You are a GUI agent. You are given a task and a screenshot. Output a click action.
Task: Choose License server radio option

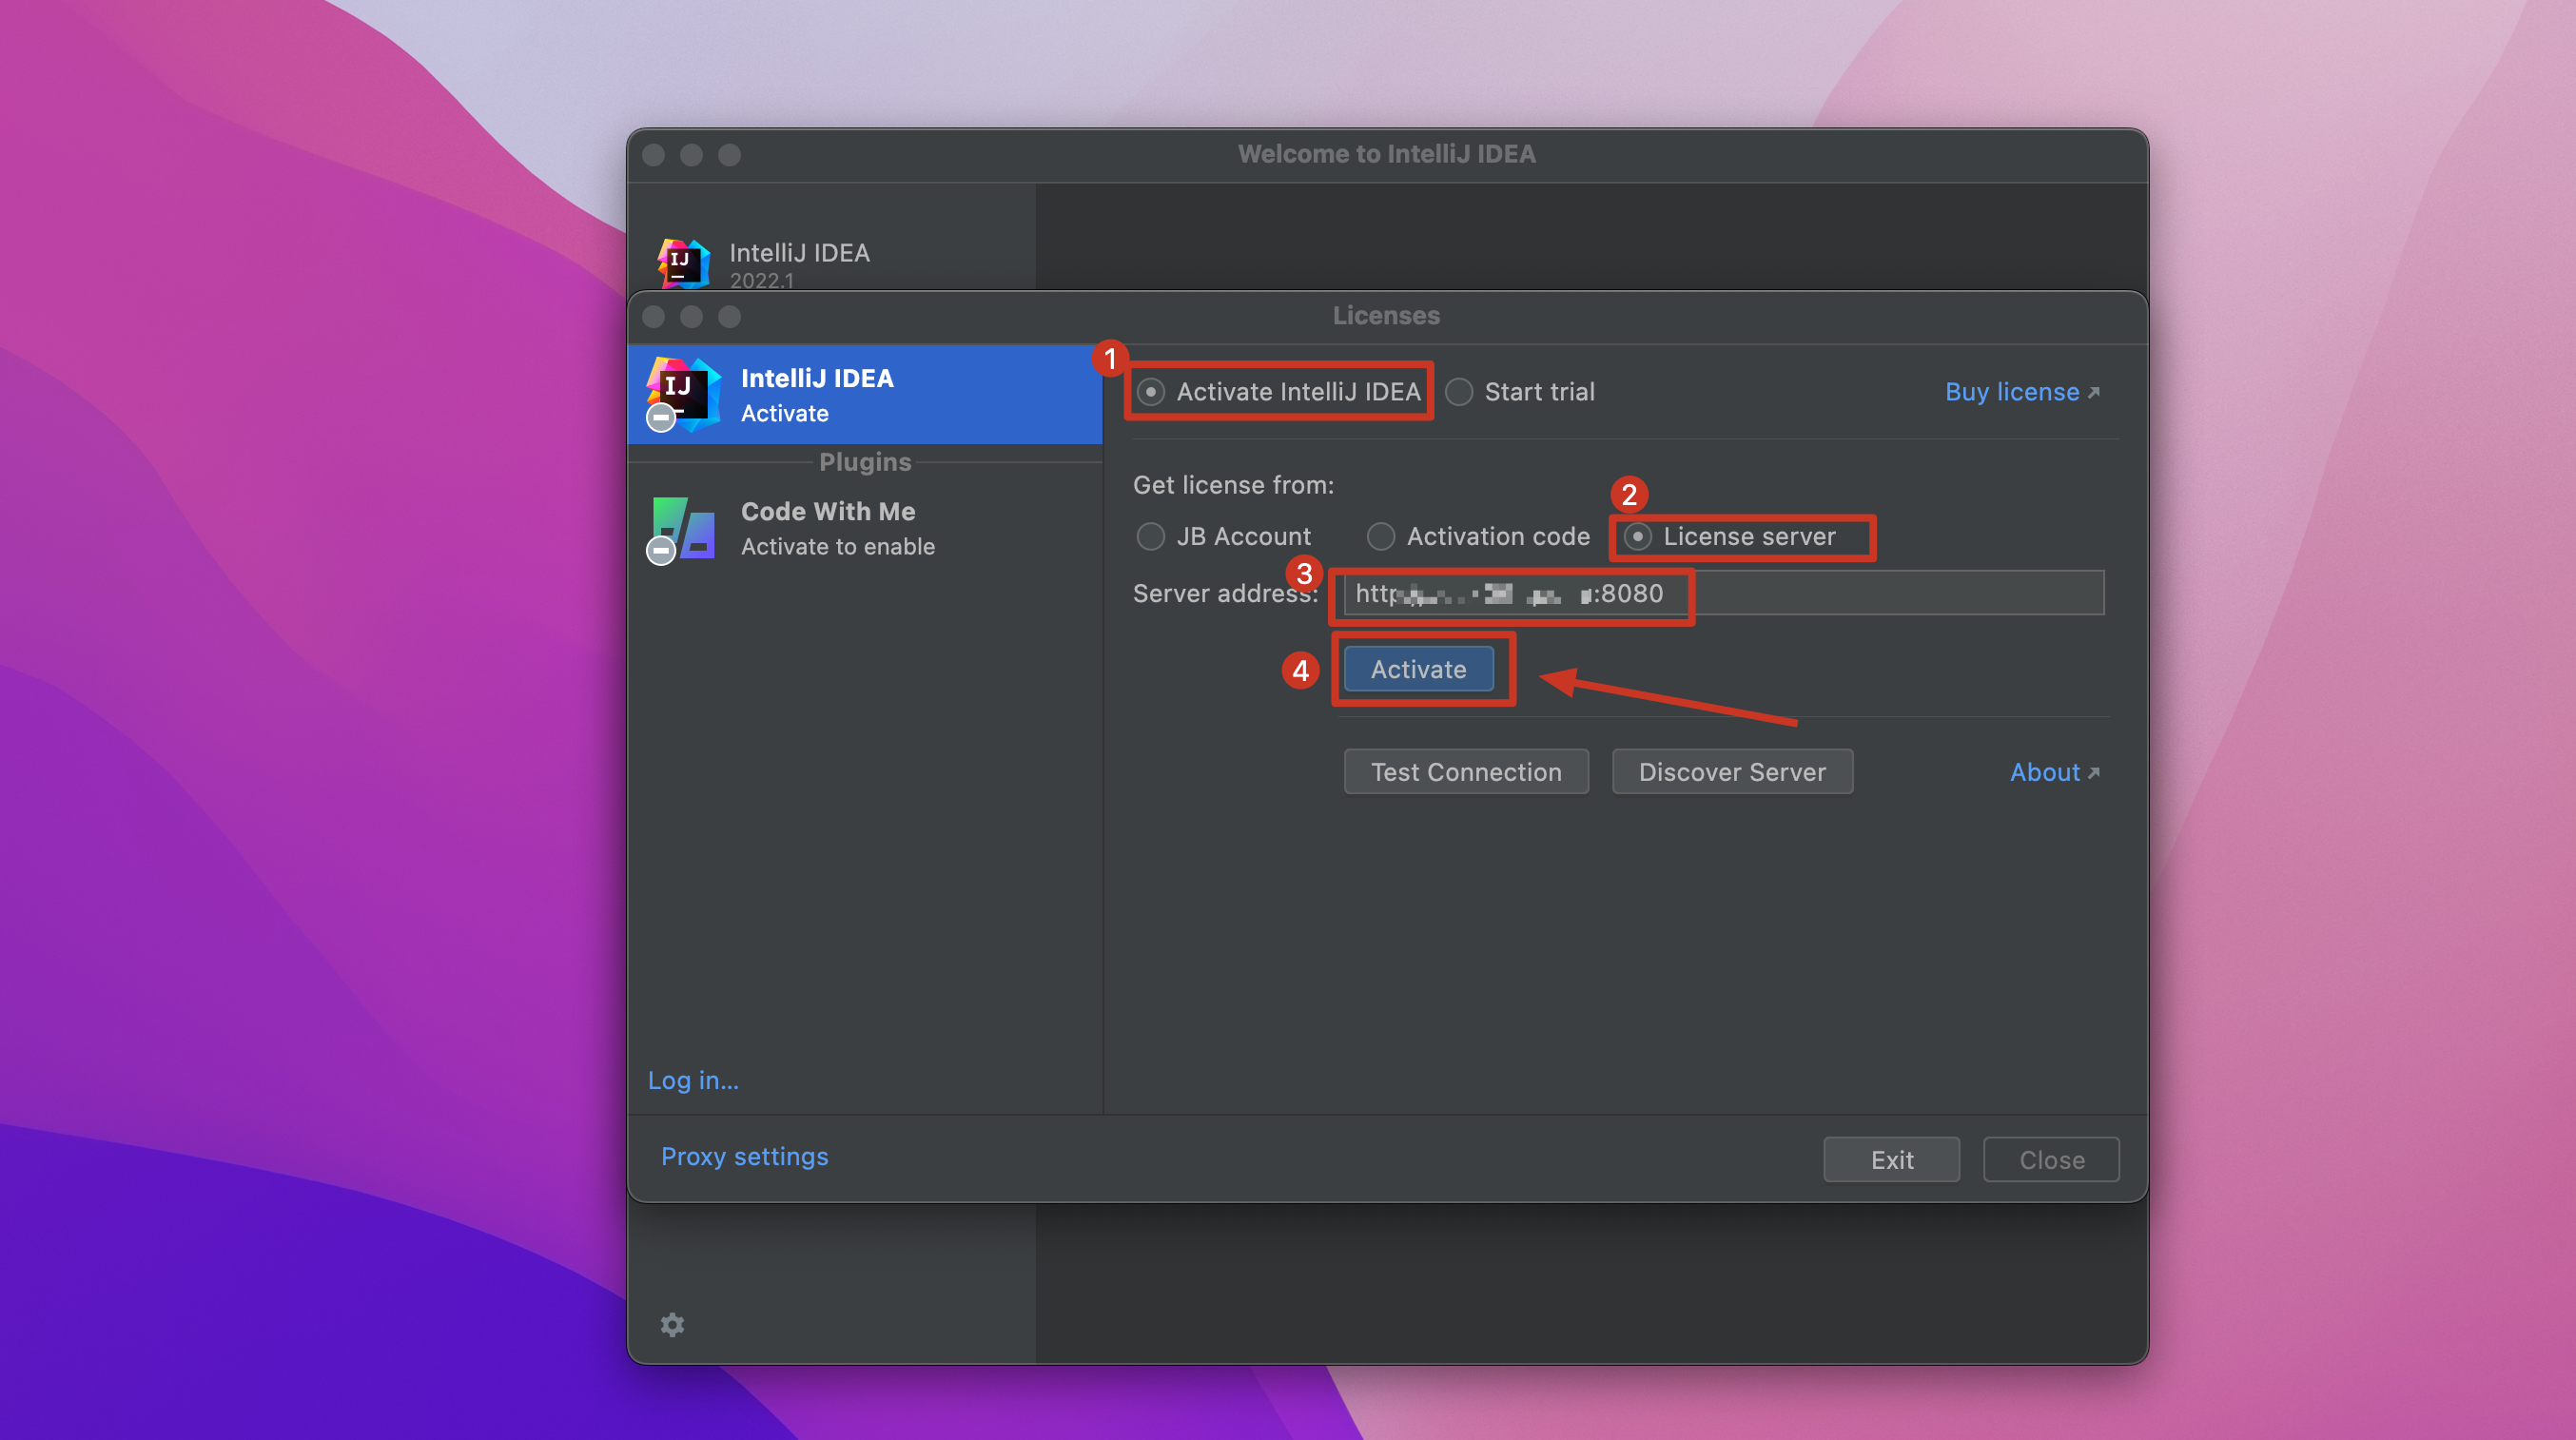click(x=1637, y=537)
